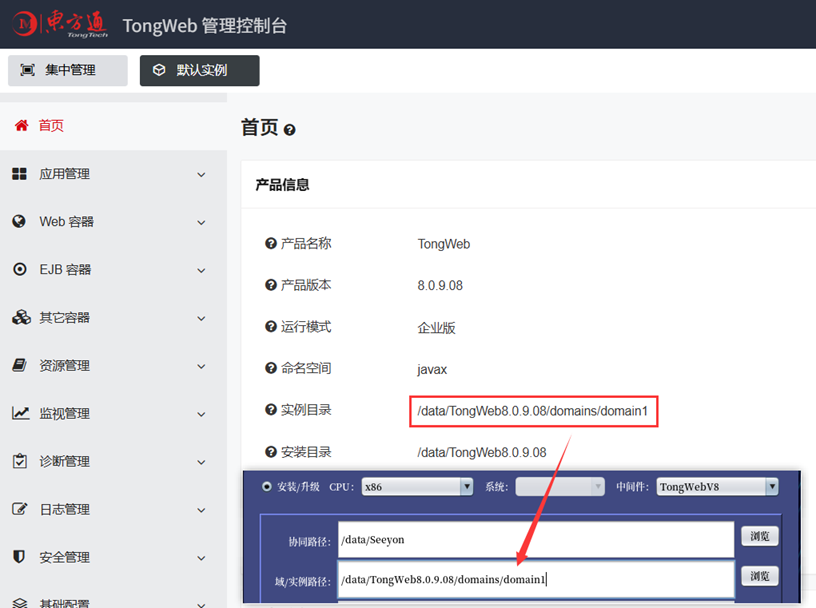Click 浏览 button beside 域/实例路径
816x608 pixels.
coord(760,576)
